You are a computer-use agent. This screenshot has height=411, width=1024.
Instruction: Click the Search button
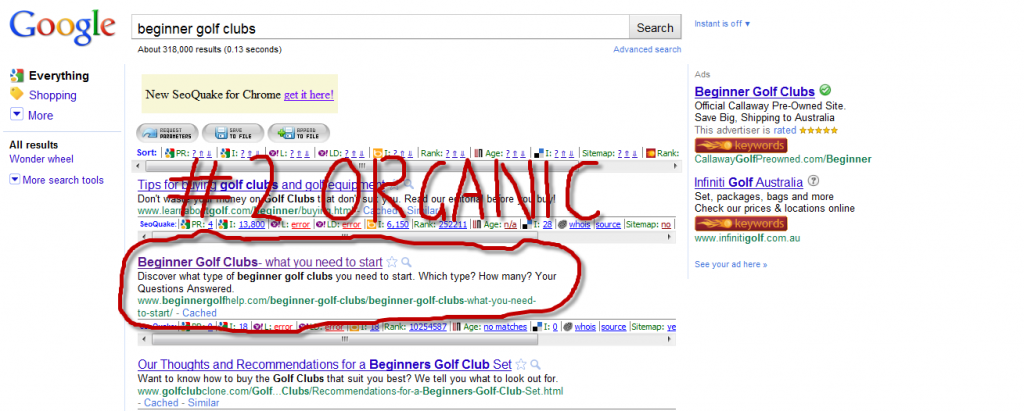pyautogui.click(x=655, y=28)
